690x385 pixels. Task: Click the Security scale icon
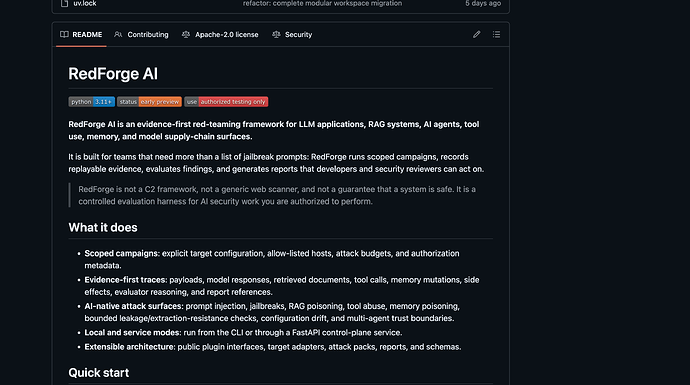pos(276,34)
